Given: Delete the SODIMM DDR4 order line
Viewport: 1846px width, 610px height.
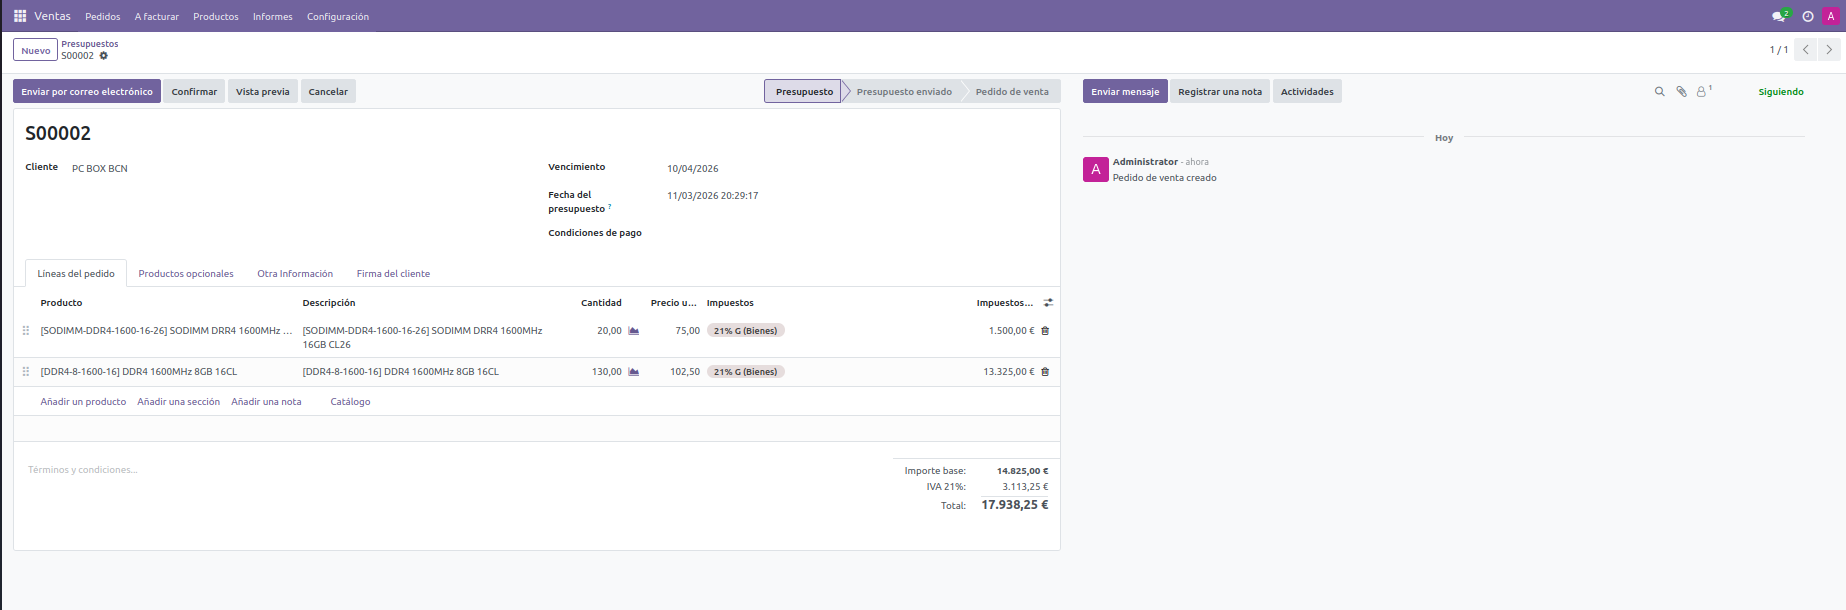Looking at the screenshot, I should pyautogui.click(x=1045, y=331).
